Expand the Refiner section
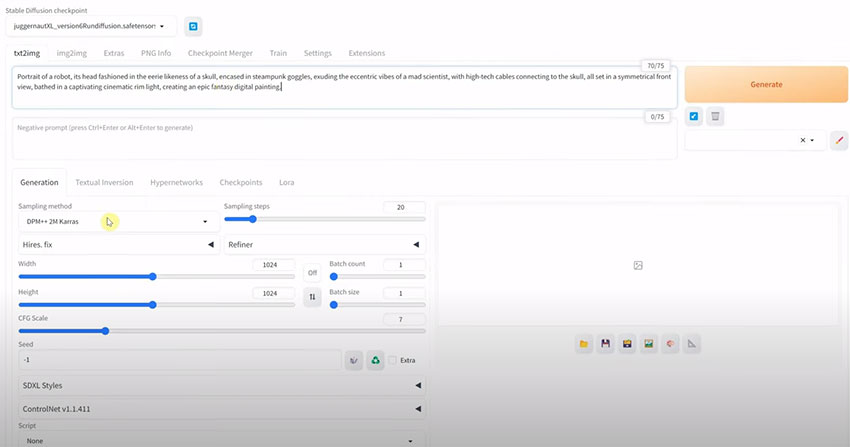The height and width of the screenshot is (447, 850). (x=324, y=245)
